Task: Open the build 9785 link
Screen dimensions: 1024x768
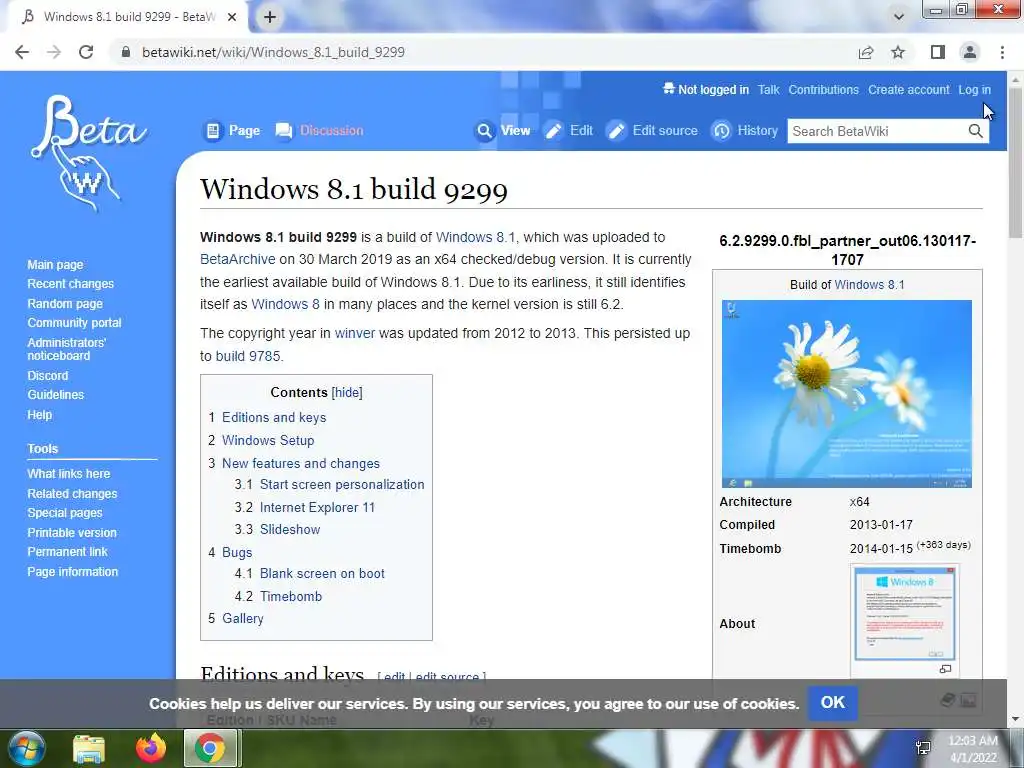Action: coord(248,356)
